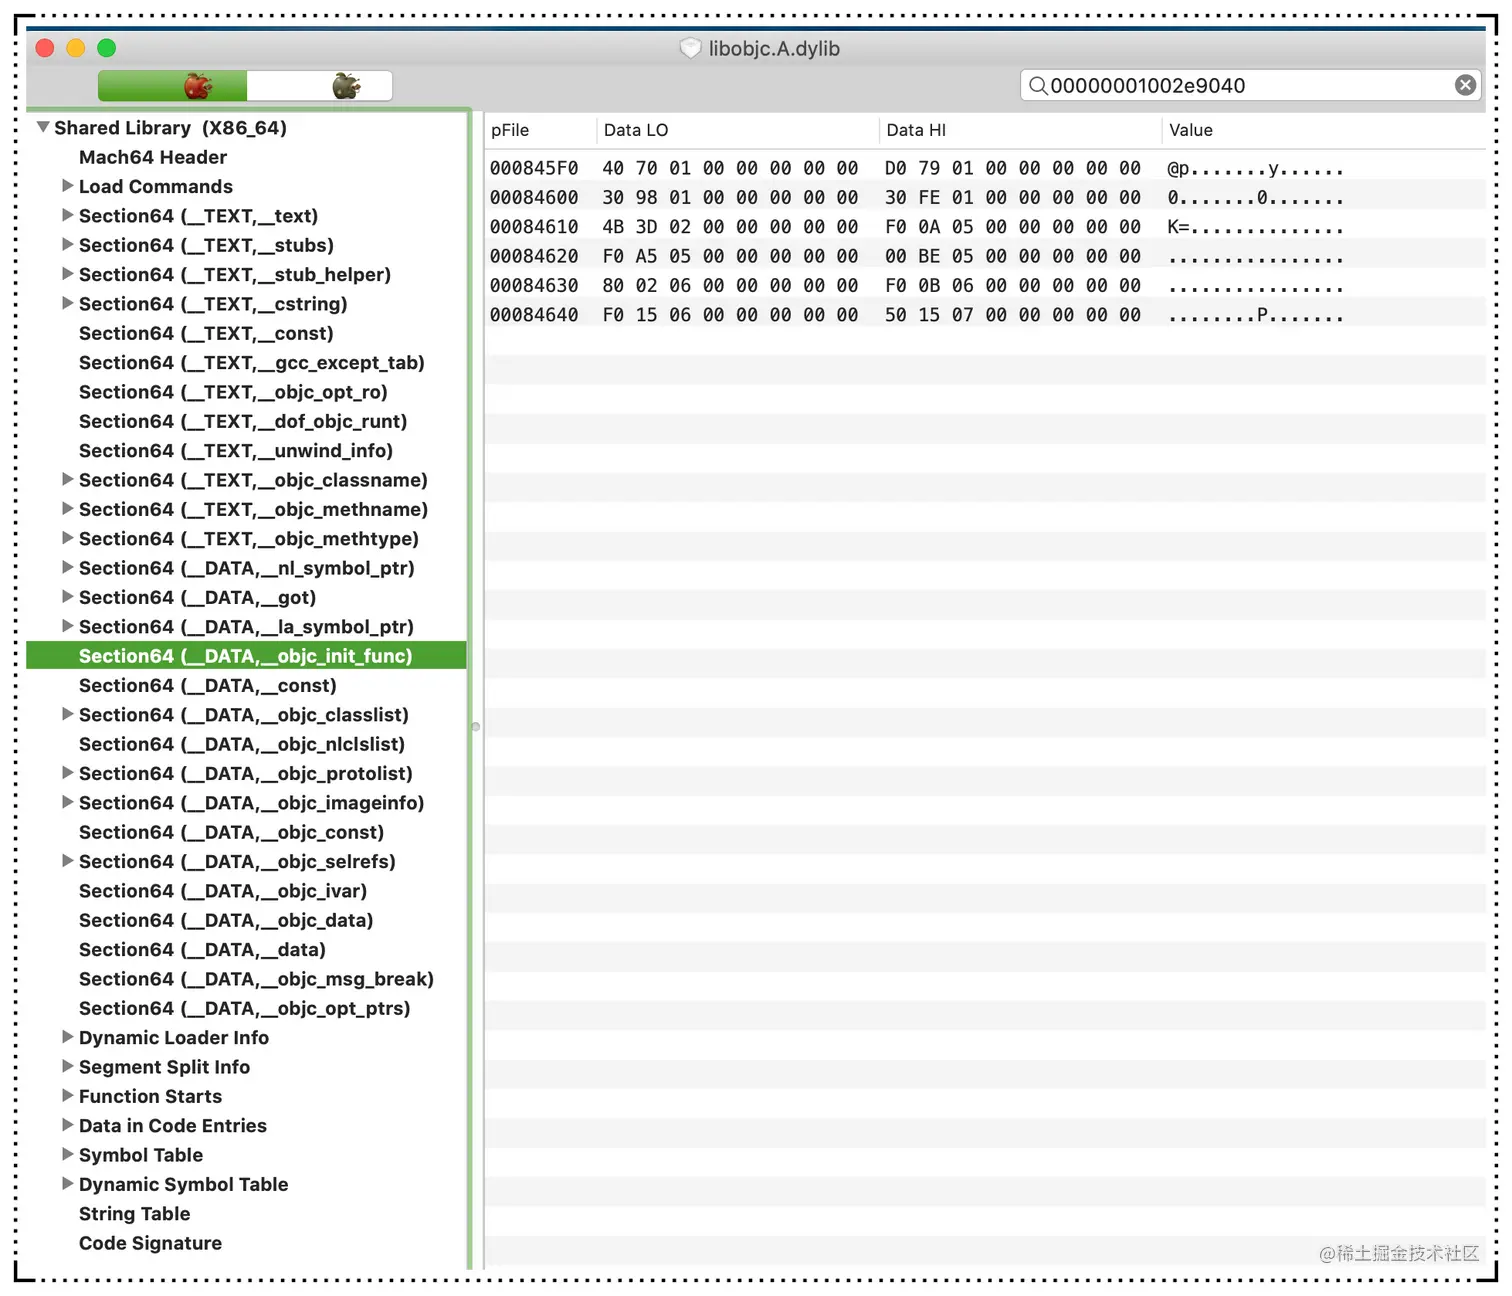The height and width of the screenshot is (1296, 1512).
Task: Expand Section64 (__TEXT,__cstring)
Action: pos(67,303)
